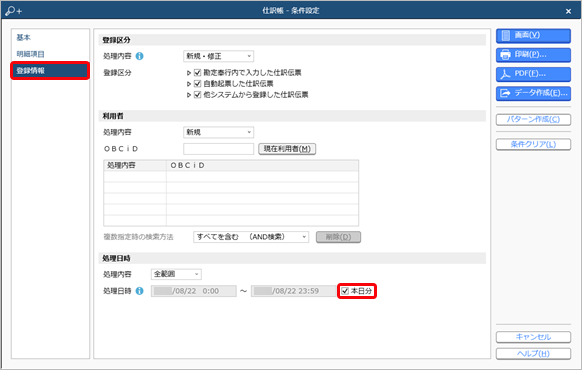Expand 自動起票した仕訳伝票 tree arrow

point(189,84)
